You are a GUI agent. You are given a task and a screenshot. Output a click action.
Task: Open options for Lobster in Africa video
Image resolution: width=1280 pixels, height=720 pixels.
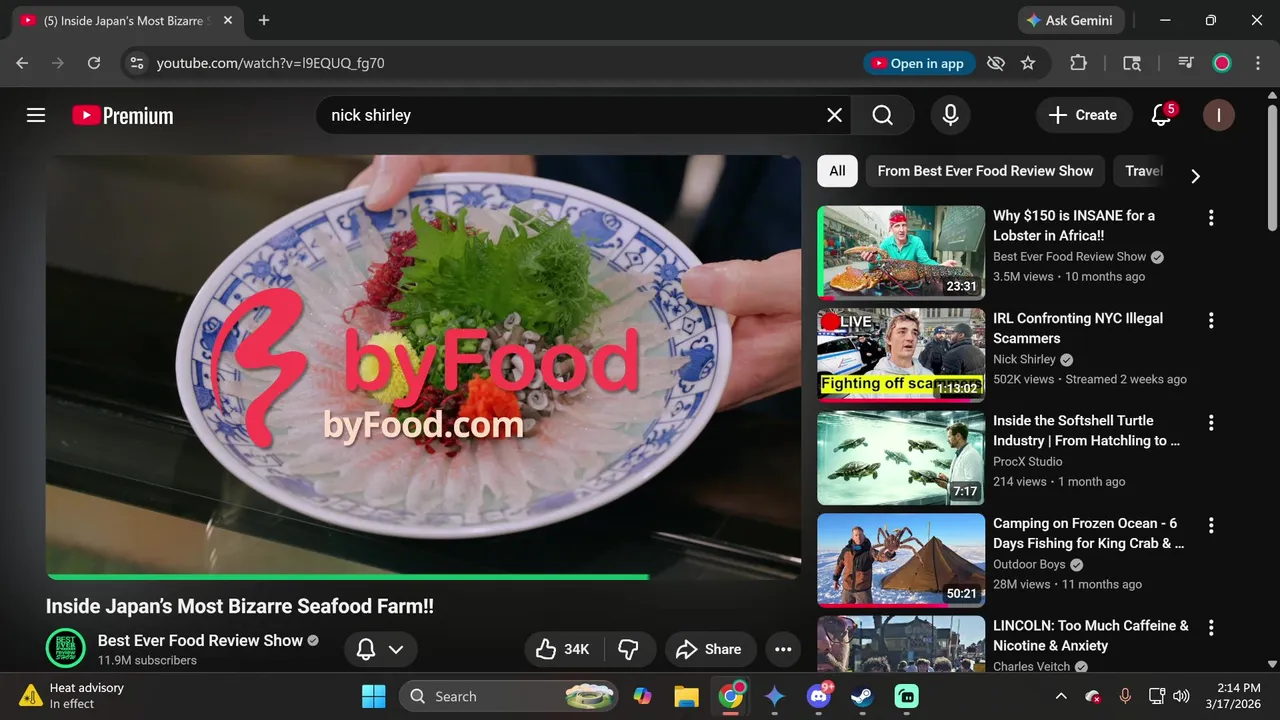coord(1211,218)
